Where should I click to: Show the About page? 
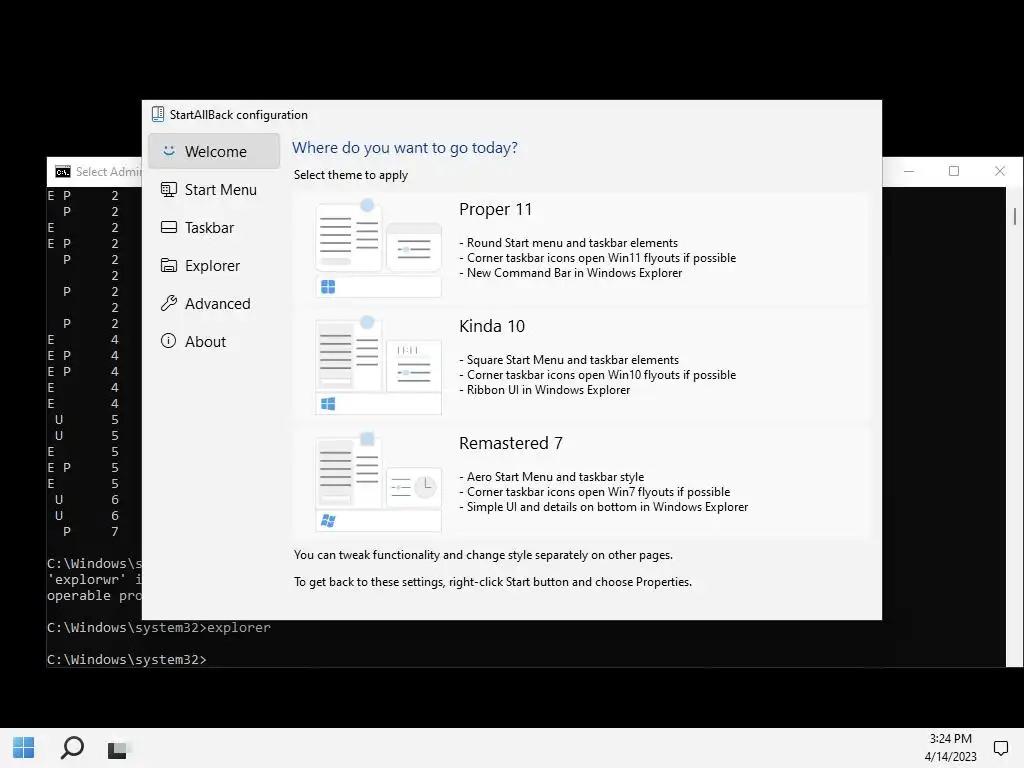pos(214,342)
